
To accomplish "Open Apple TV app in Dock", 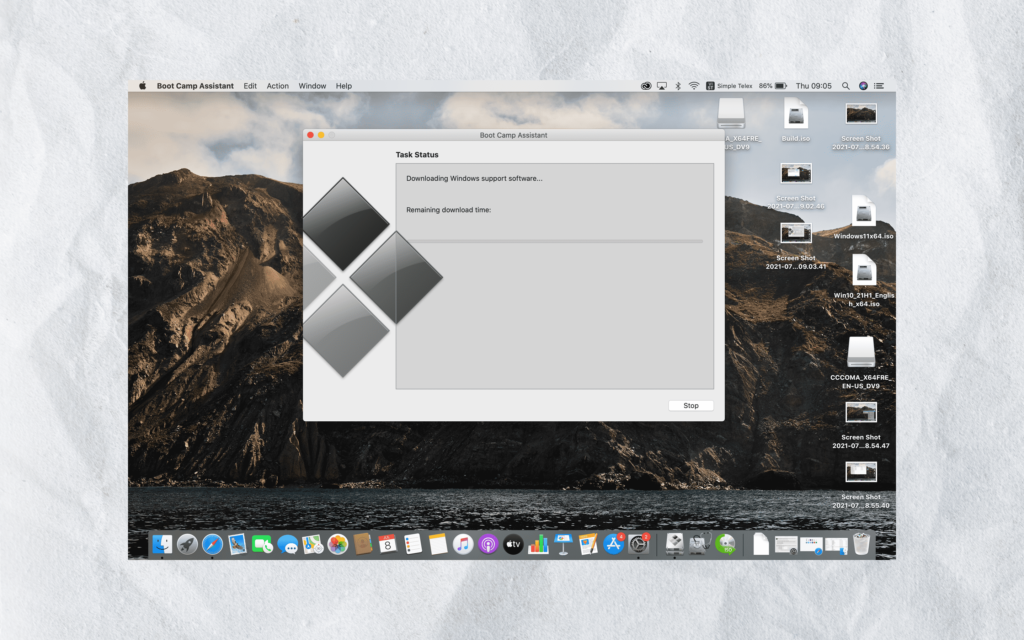I will (513, 544).
